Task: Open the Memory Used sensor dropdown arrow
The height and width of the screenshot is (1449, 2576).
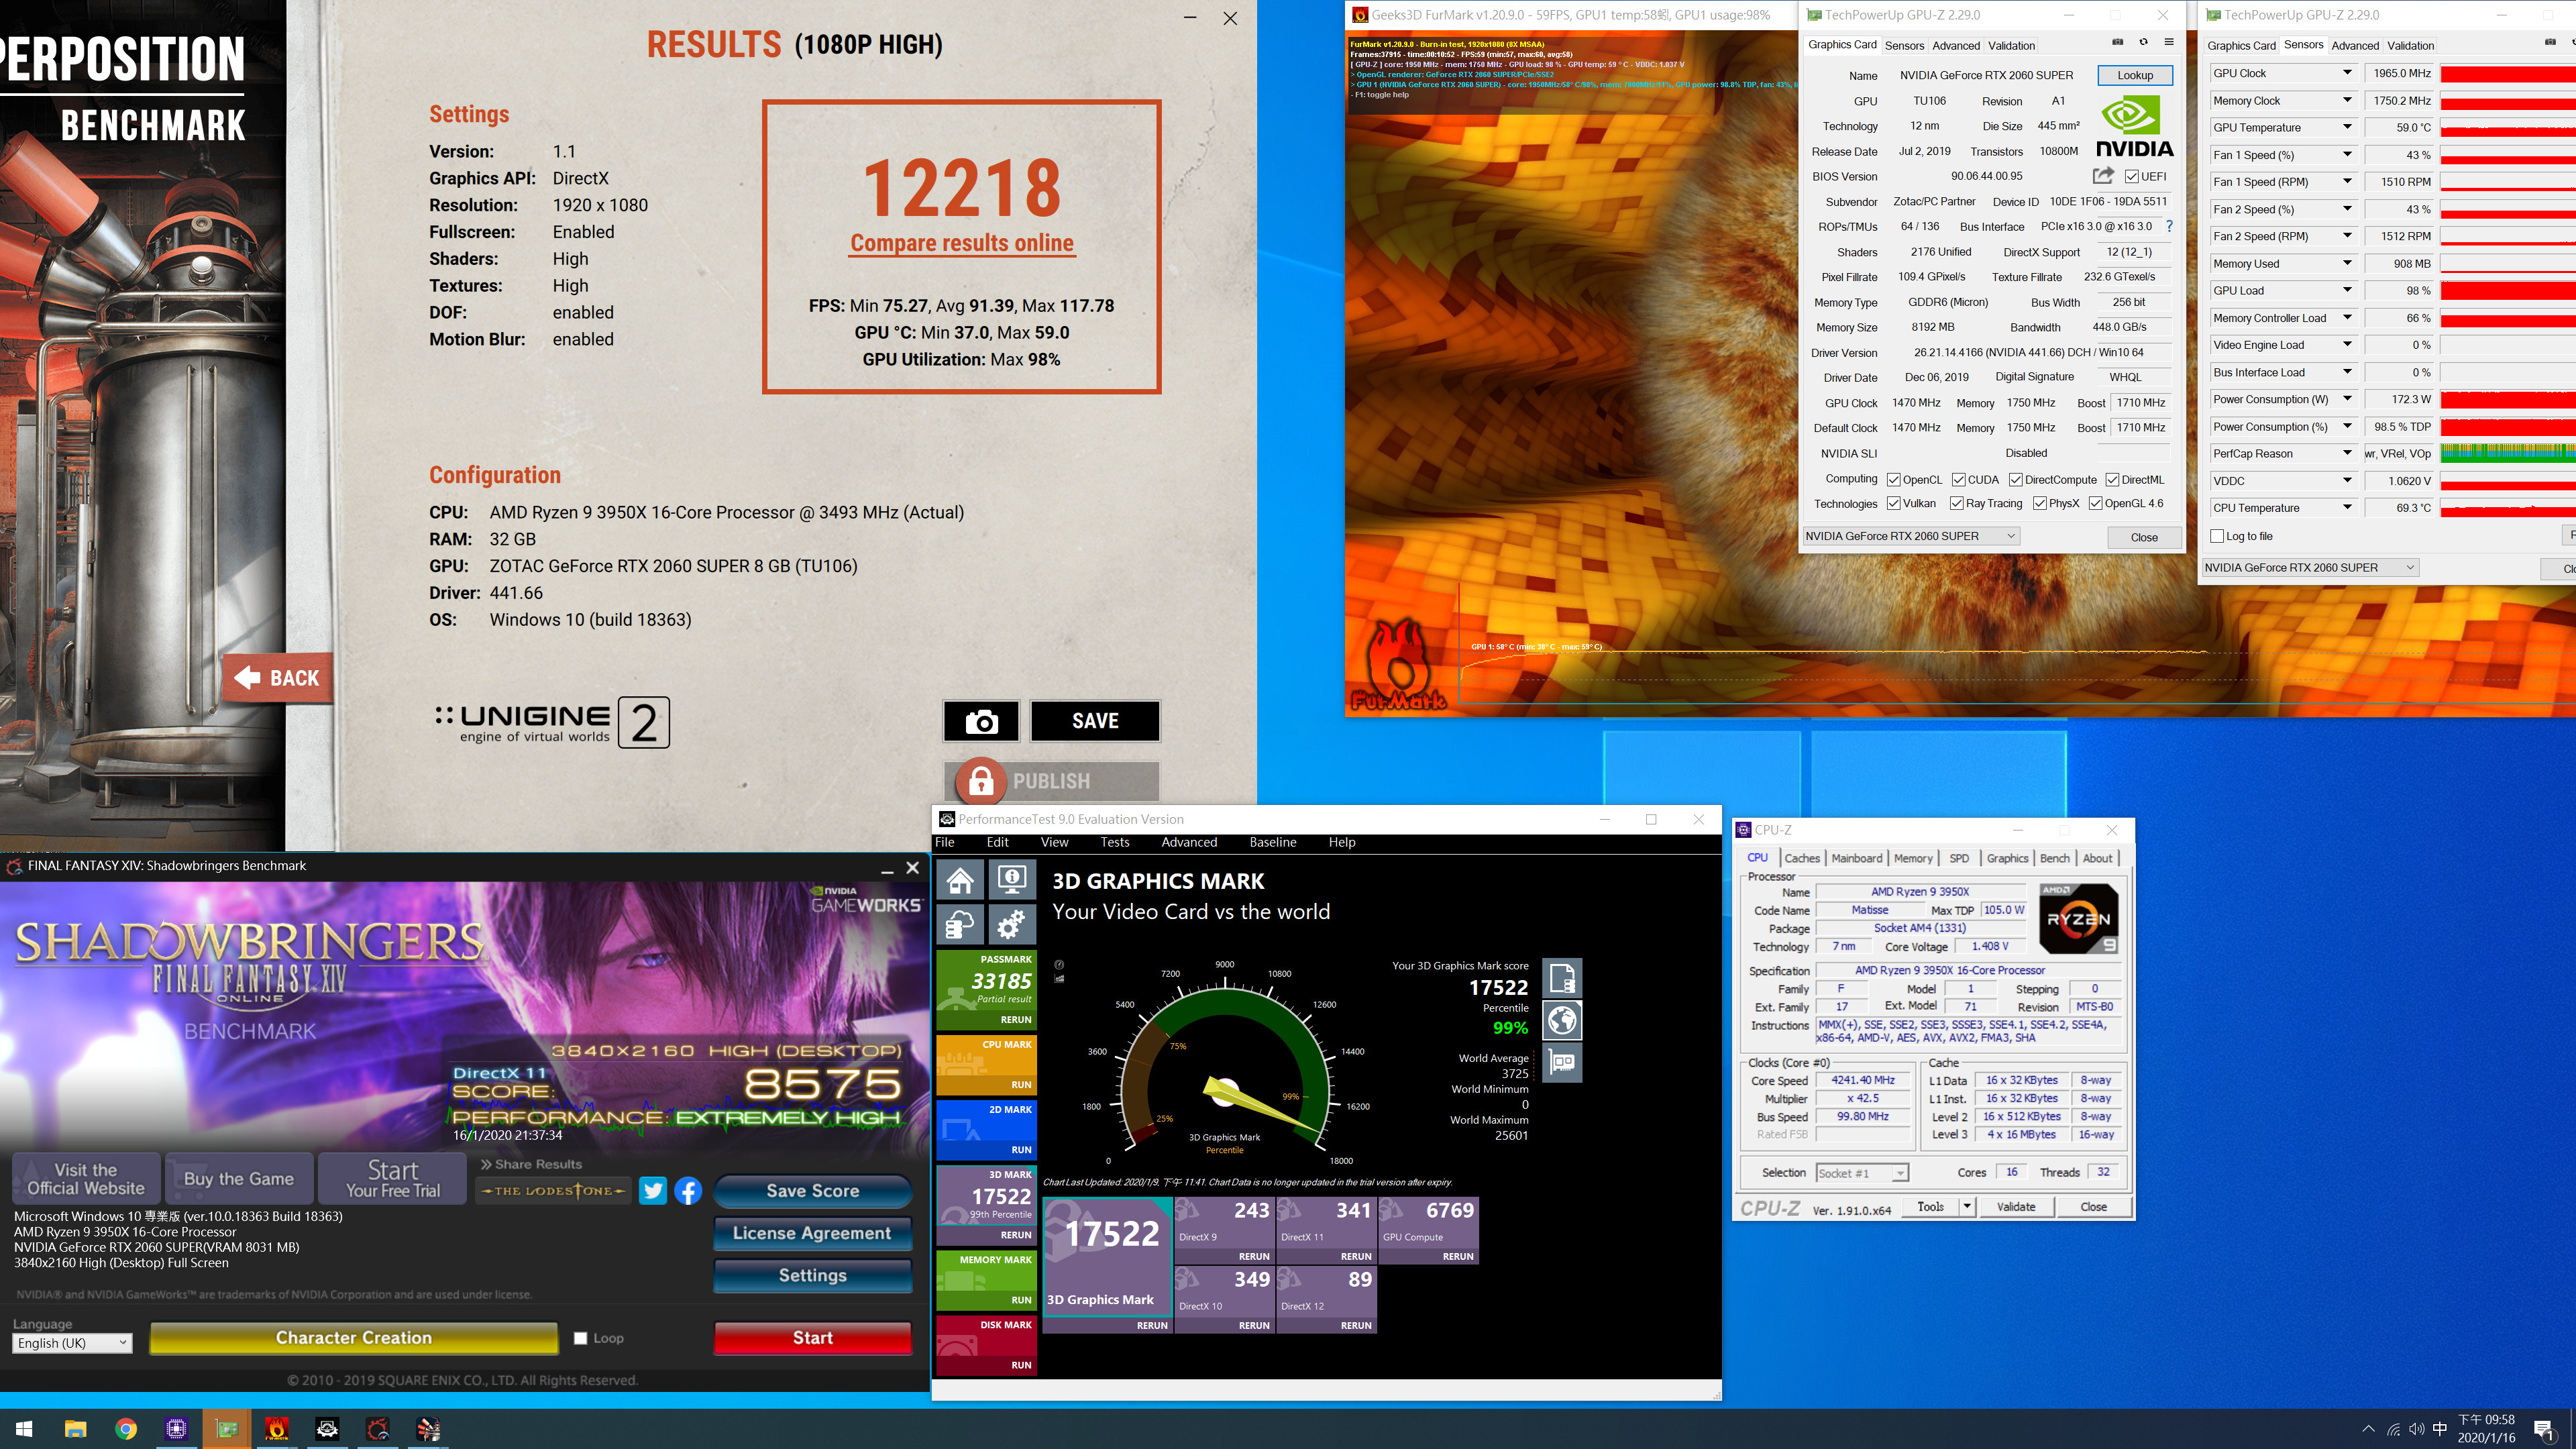Action: (2347, 263)
